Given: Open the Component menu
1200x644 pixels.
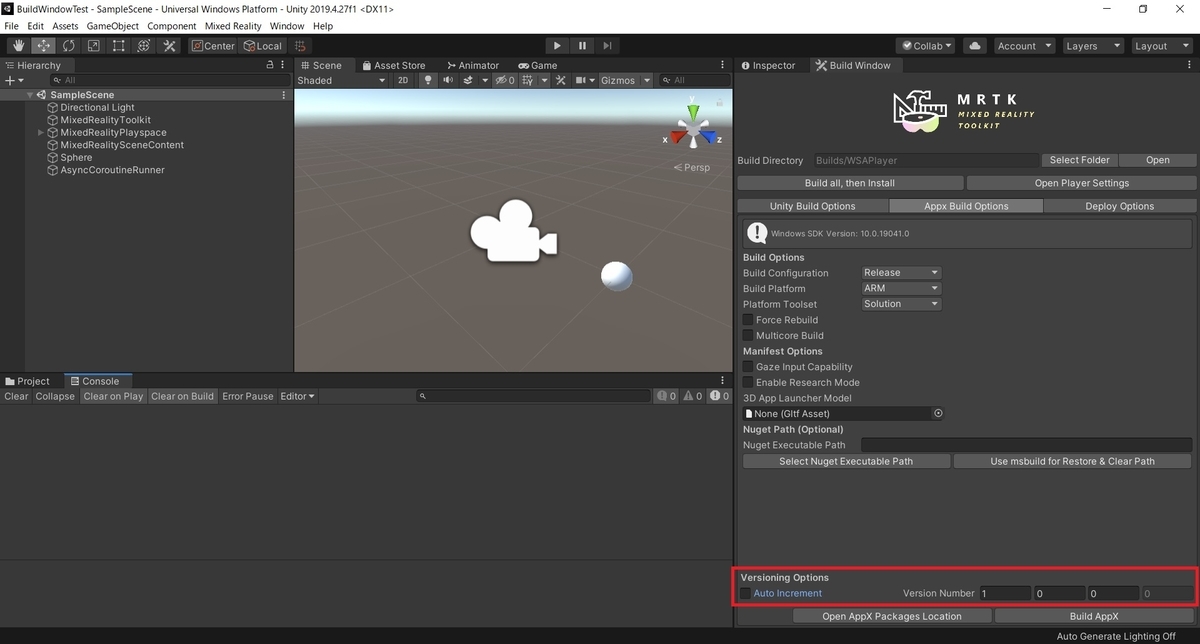Looking at the screenshot, I should 172,26.
